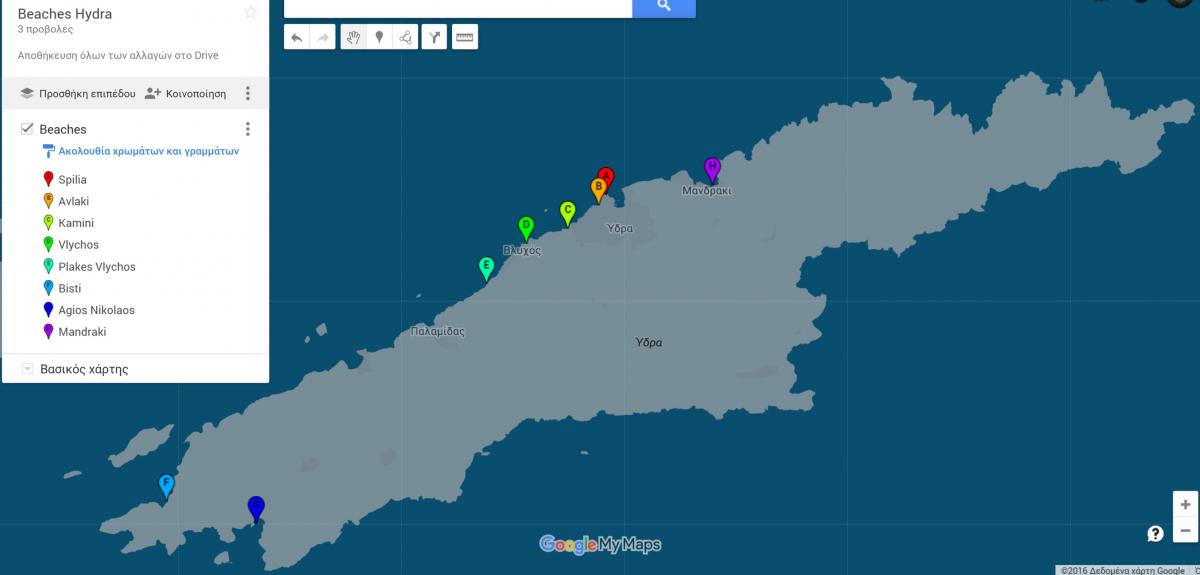Open the Ακολουθία χρωμάτων και γραμμάτων style link

click(x=148, y=152)
